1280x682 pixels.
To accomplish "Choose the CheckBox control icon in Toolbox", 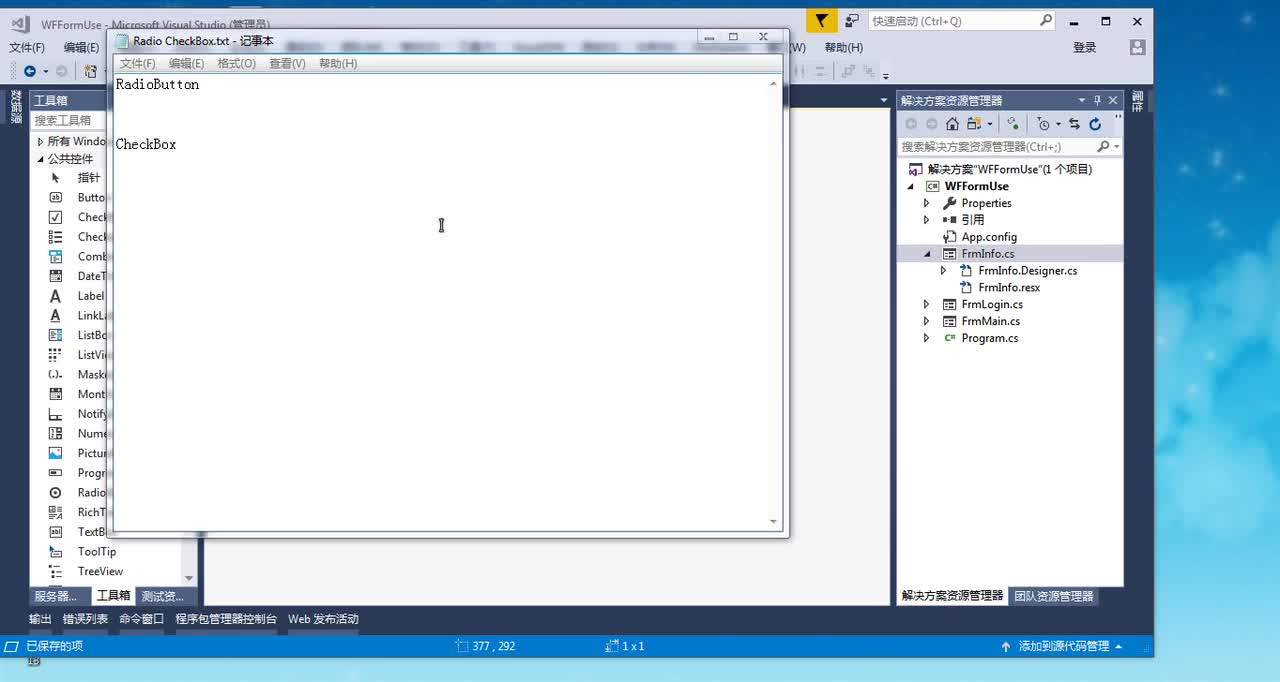I will coord(56,217).
